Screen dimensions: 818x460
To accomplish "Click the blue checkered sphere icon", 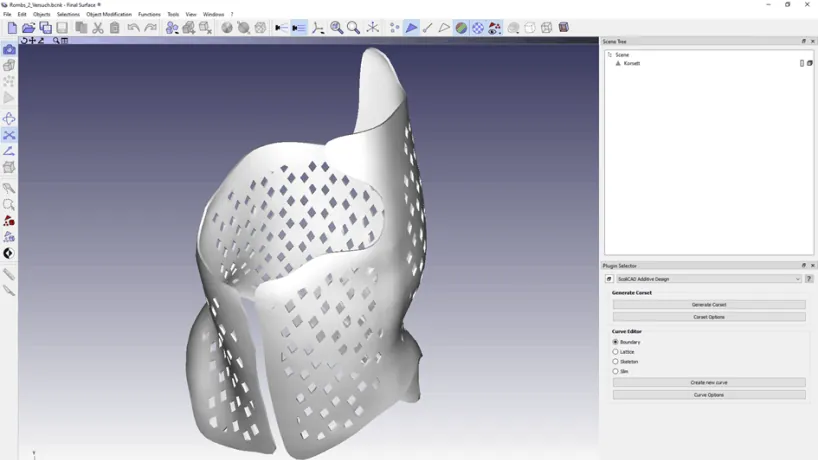I will pyautogui.click(x=478, y=28).
